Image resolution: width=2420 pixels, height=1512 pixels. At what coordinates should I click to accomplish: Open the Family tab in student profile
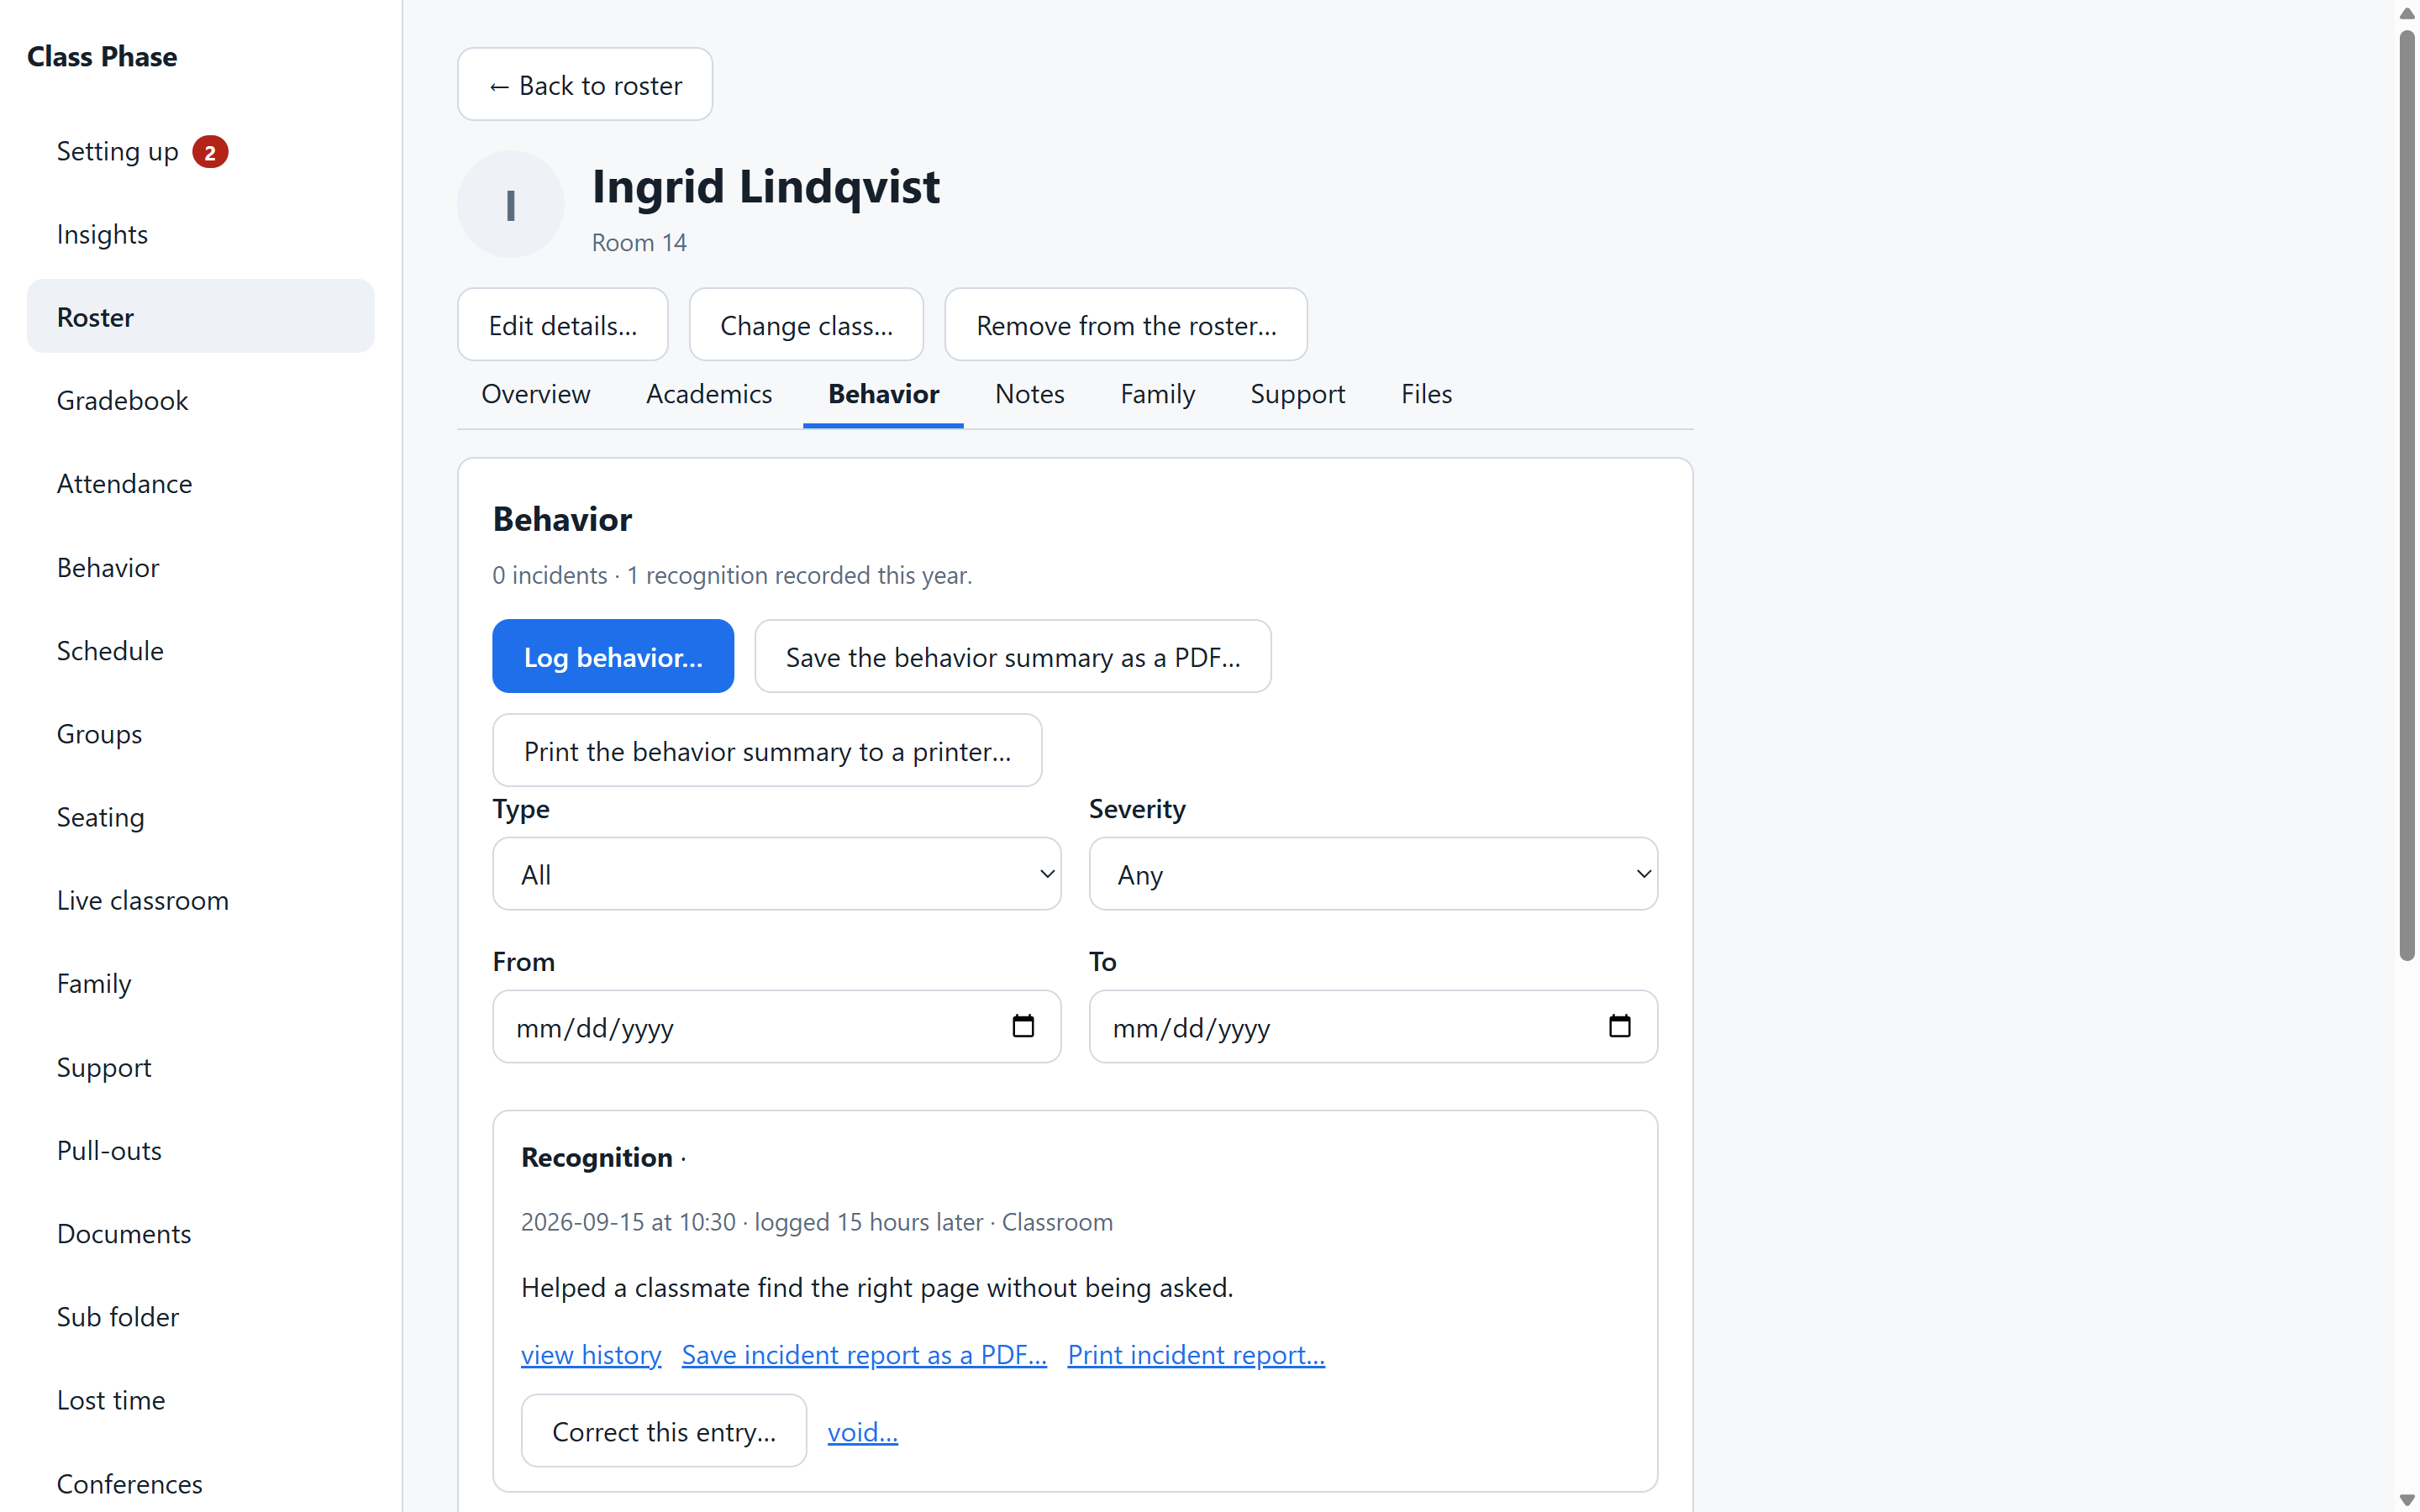[x=1157, y=394]
